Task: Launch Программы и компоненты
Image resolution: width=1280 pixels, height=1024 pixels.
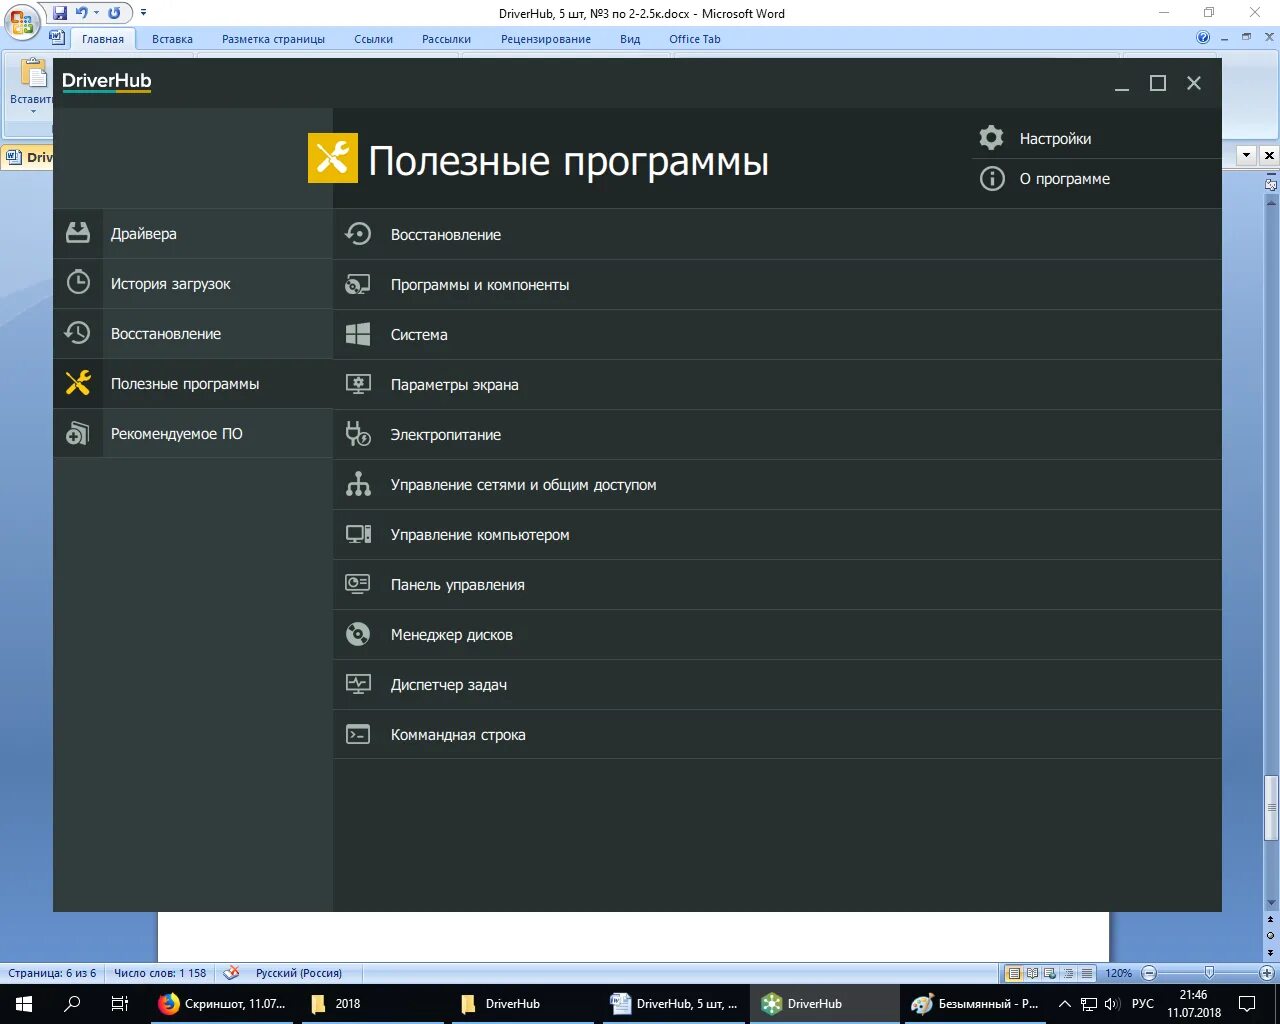Action: pyautogui.click(x=777, y=285)
